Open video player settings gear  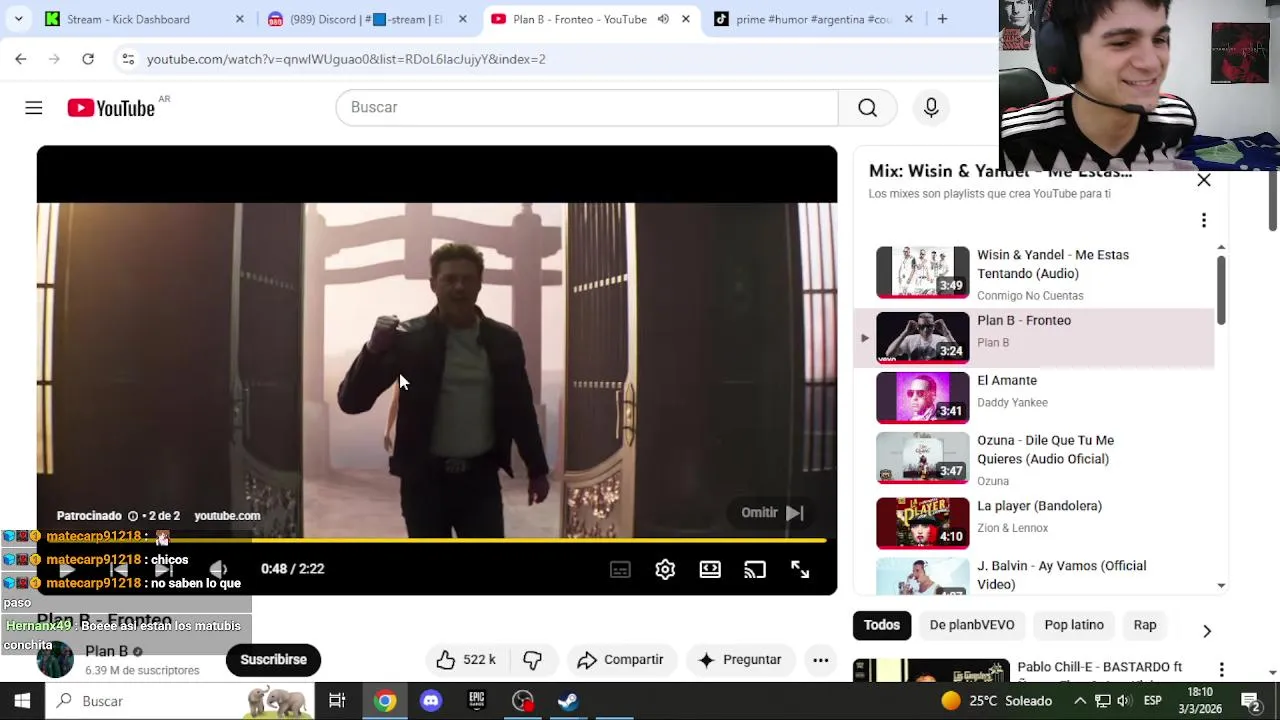click(665, 569)
